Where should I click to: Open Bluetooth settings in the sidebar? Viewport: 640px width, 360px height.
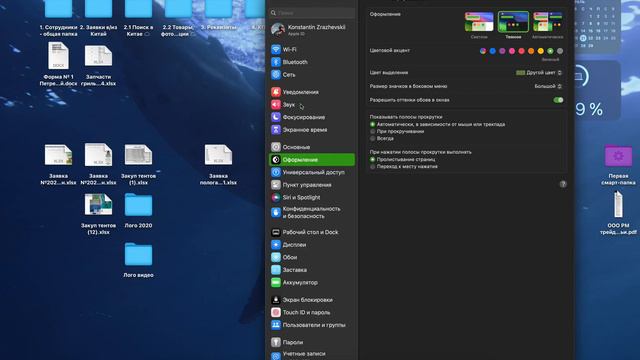(312, 62)
